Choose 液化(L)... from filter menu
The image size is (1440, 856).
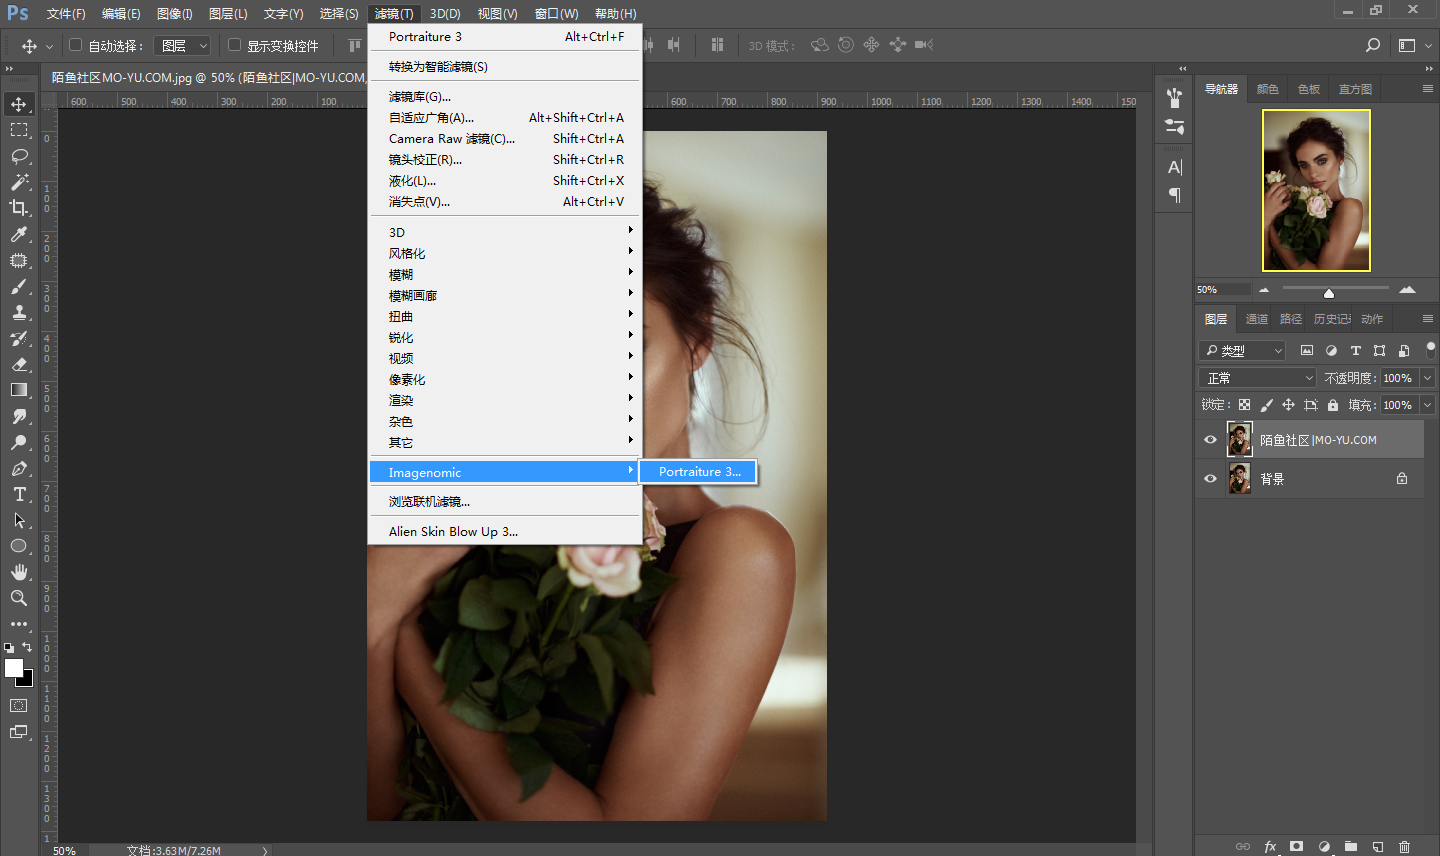505,181
